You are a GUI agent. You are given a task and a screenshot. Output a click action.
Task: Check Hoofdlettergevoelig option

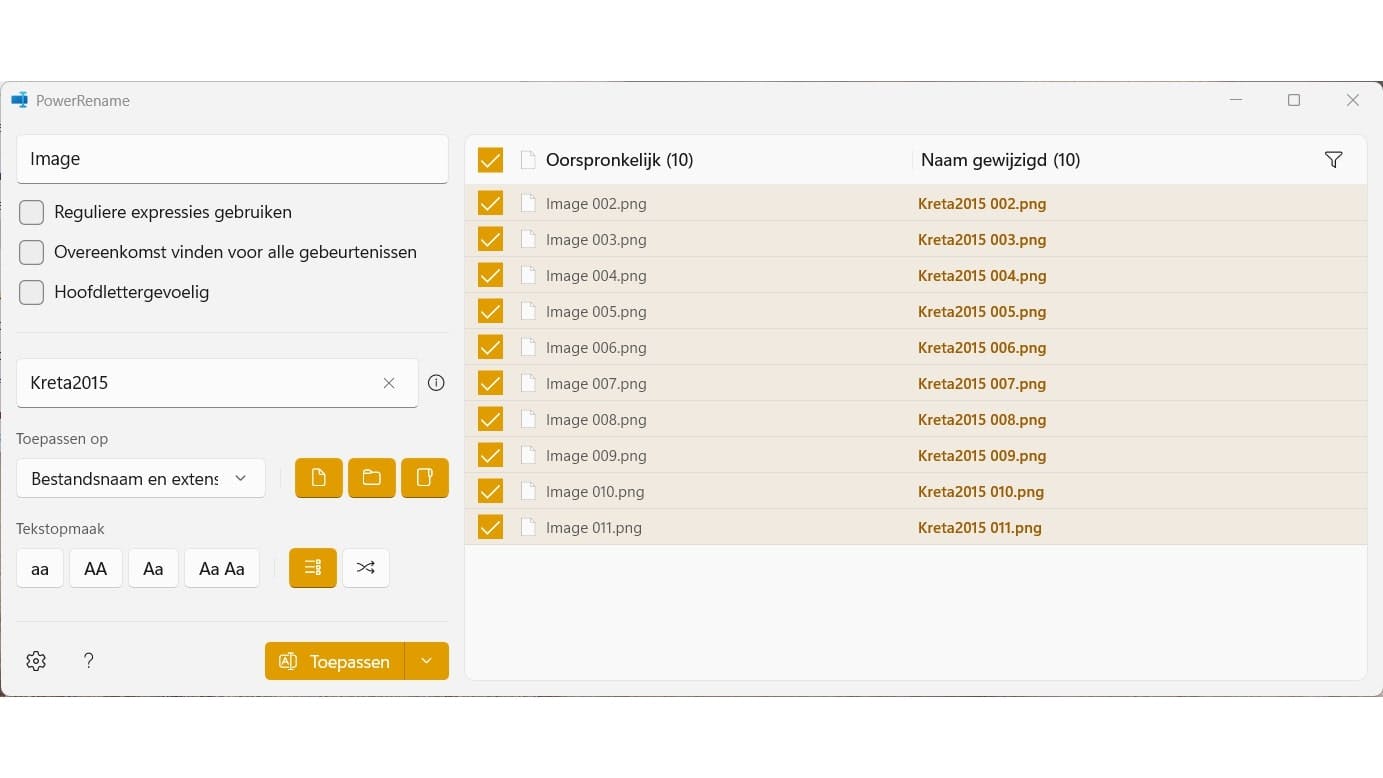tap(32, 292)
